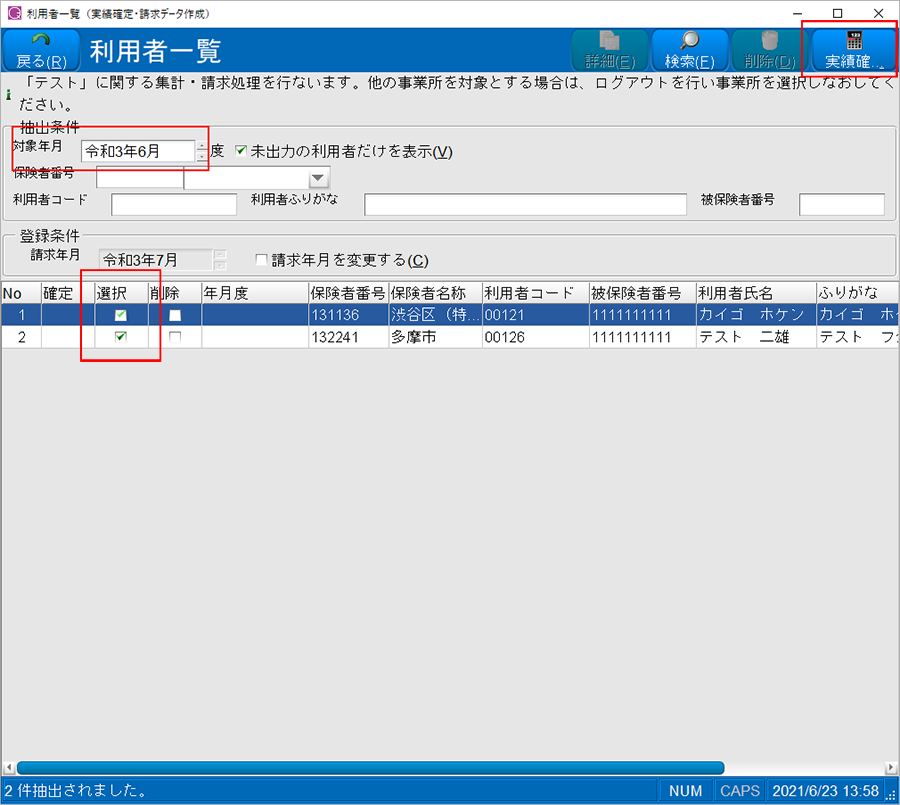Toggle 未出力の利用者だけを表示 checkbox
The height and width of the screenshot is (805, 900).
pyautogui.click(x=240, y=151)
